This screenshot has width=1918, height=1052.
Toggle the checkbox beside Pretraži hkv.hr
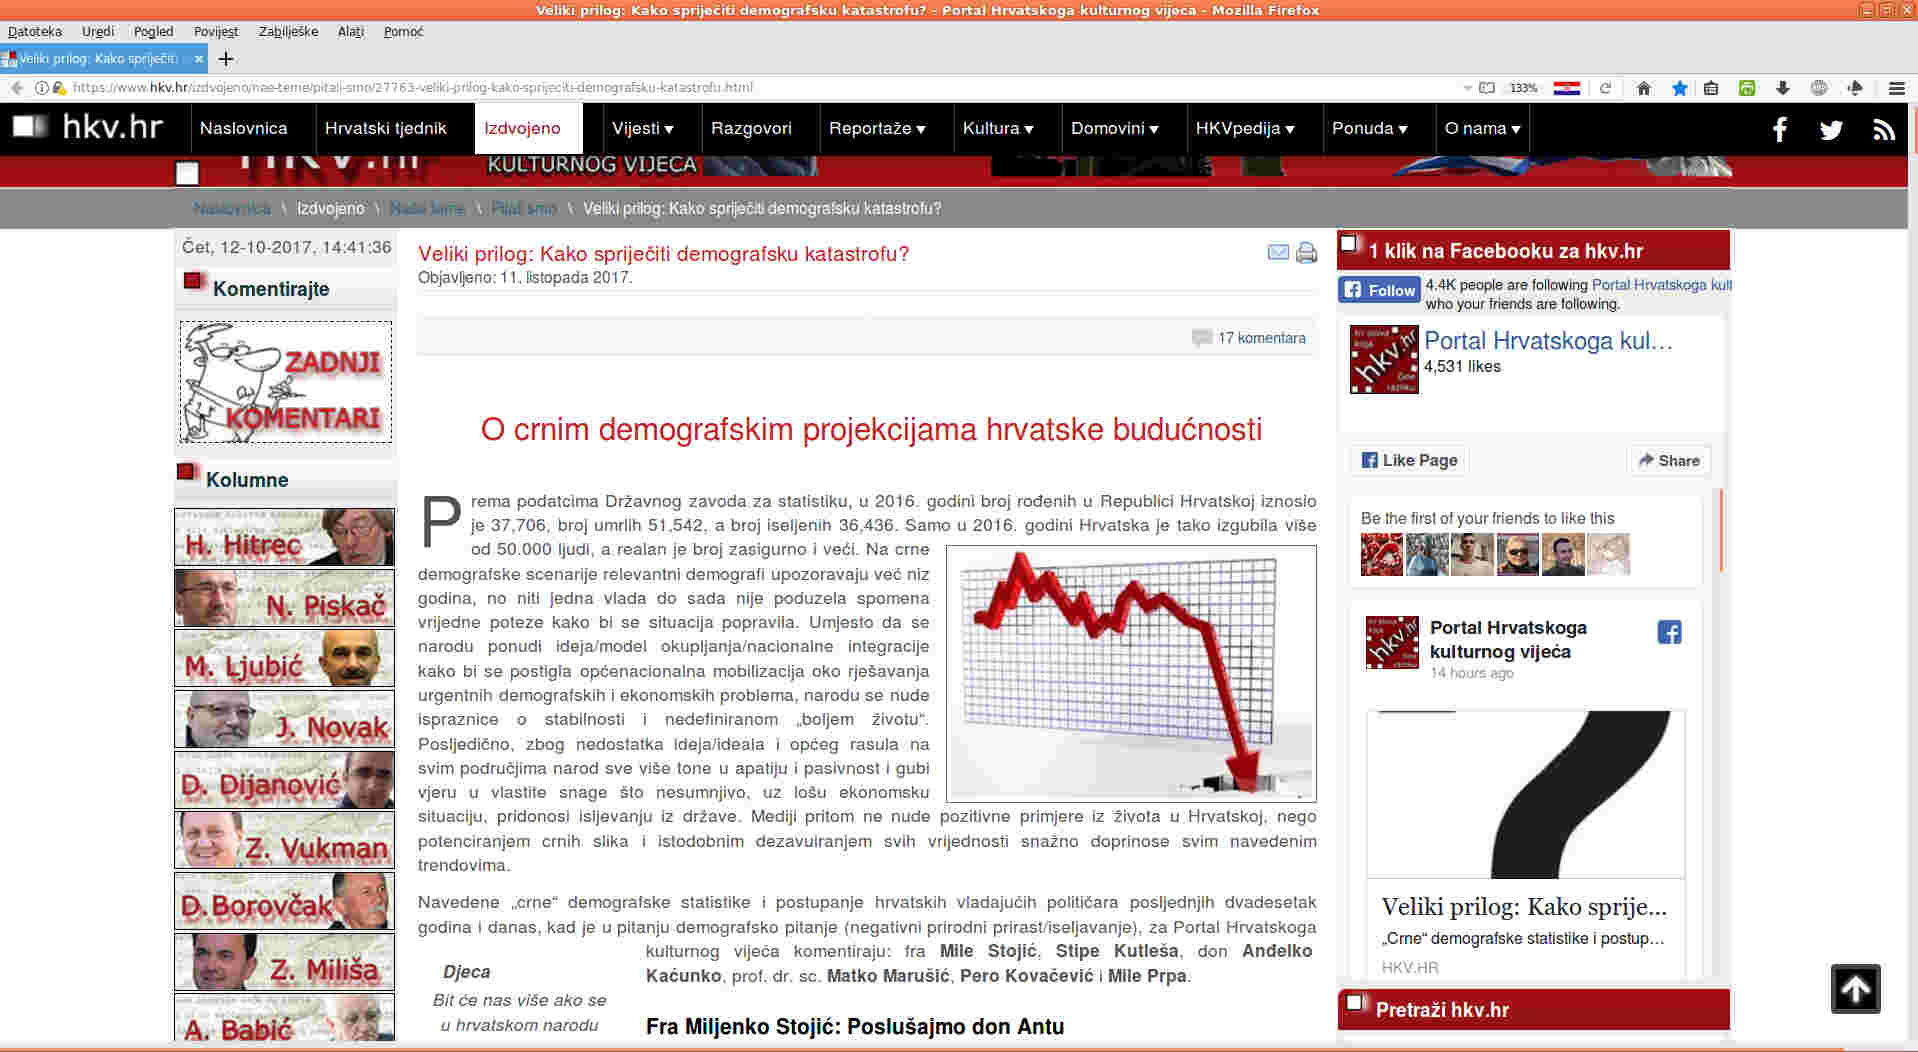click(1354, 1003)
